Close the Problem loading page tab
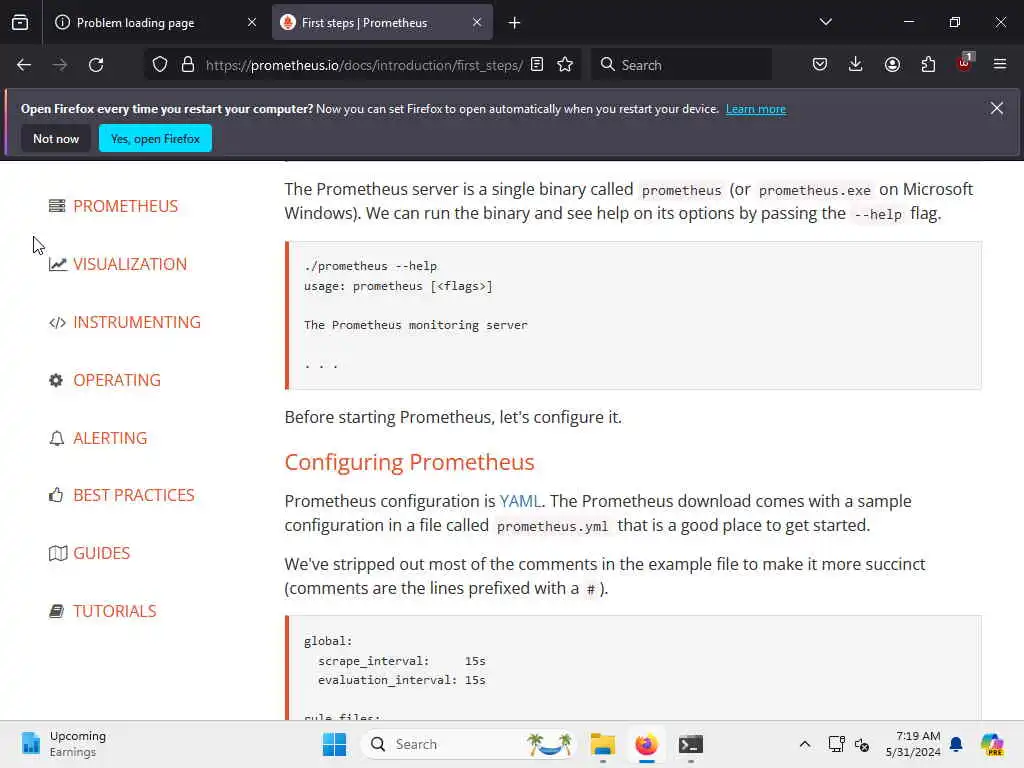1024x768 pixels. pyautogui.click(x=252, y=23)
